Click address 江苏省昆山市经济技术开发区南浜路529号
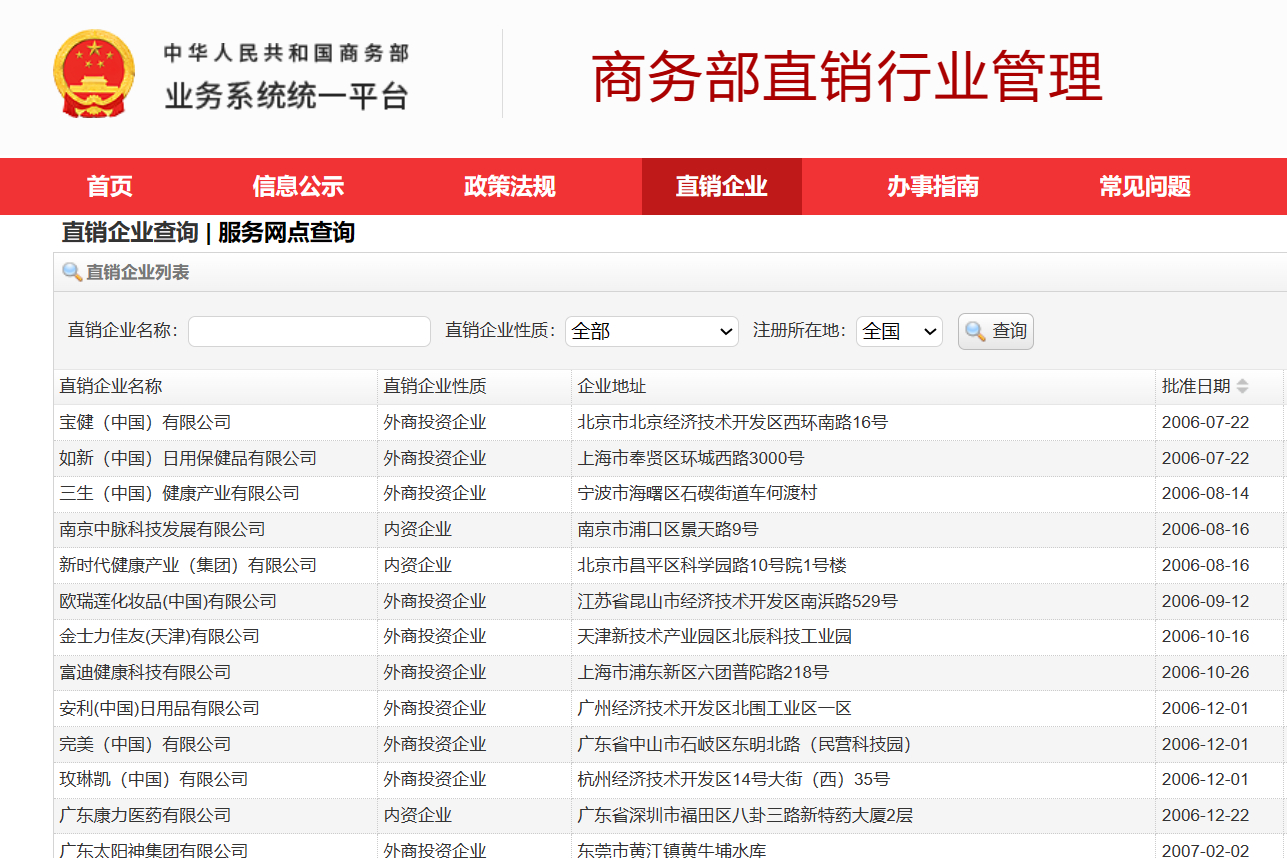1287x858 pixels. [x=738, y=601]
